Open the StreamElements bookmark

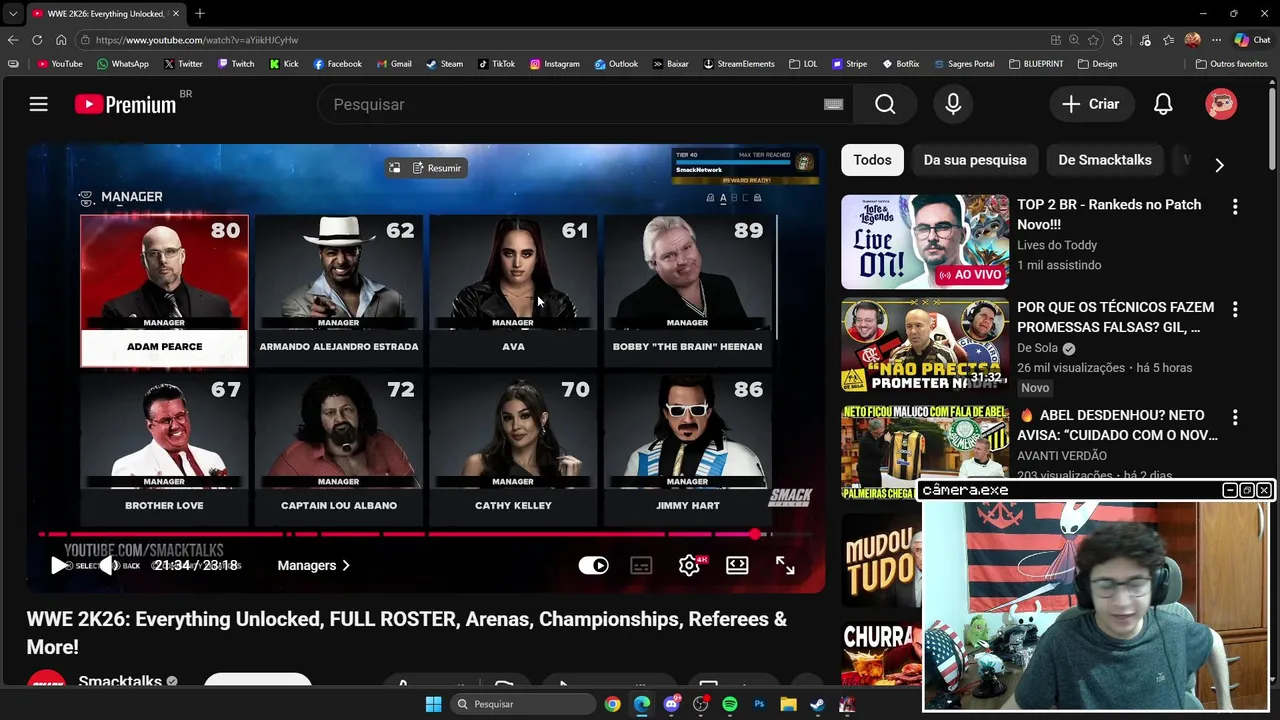pyautogui.click(x=738, y=64)
